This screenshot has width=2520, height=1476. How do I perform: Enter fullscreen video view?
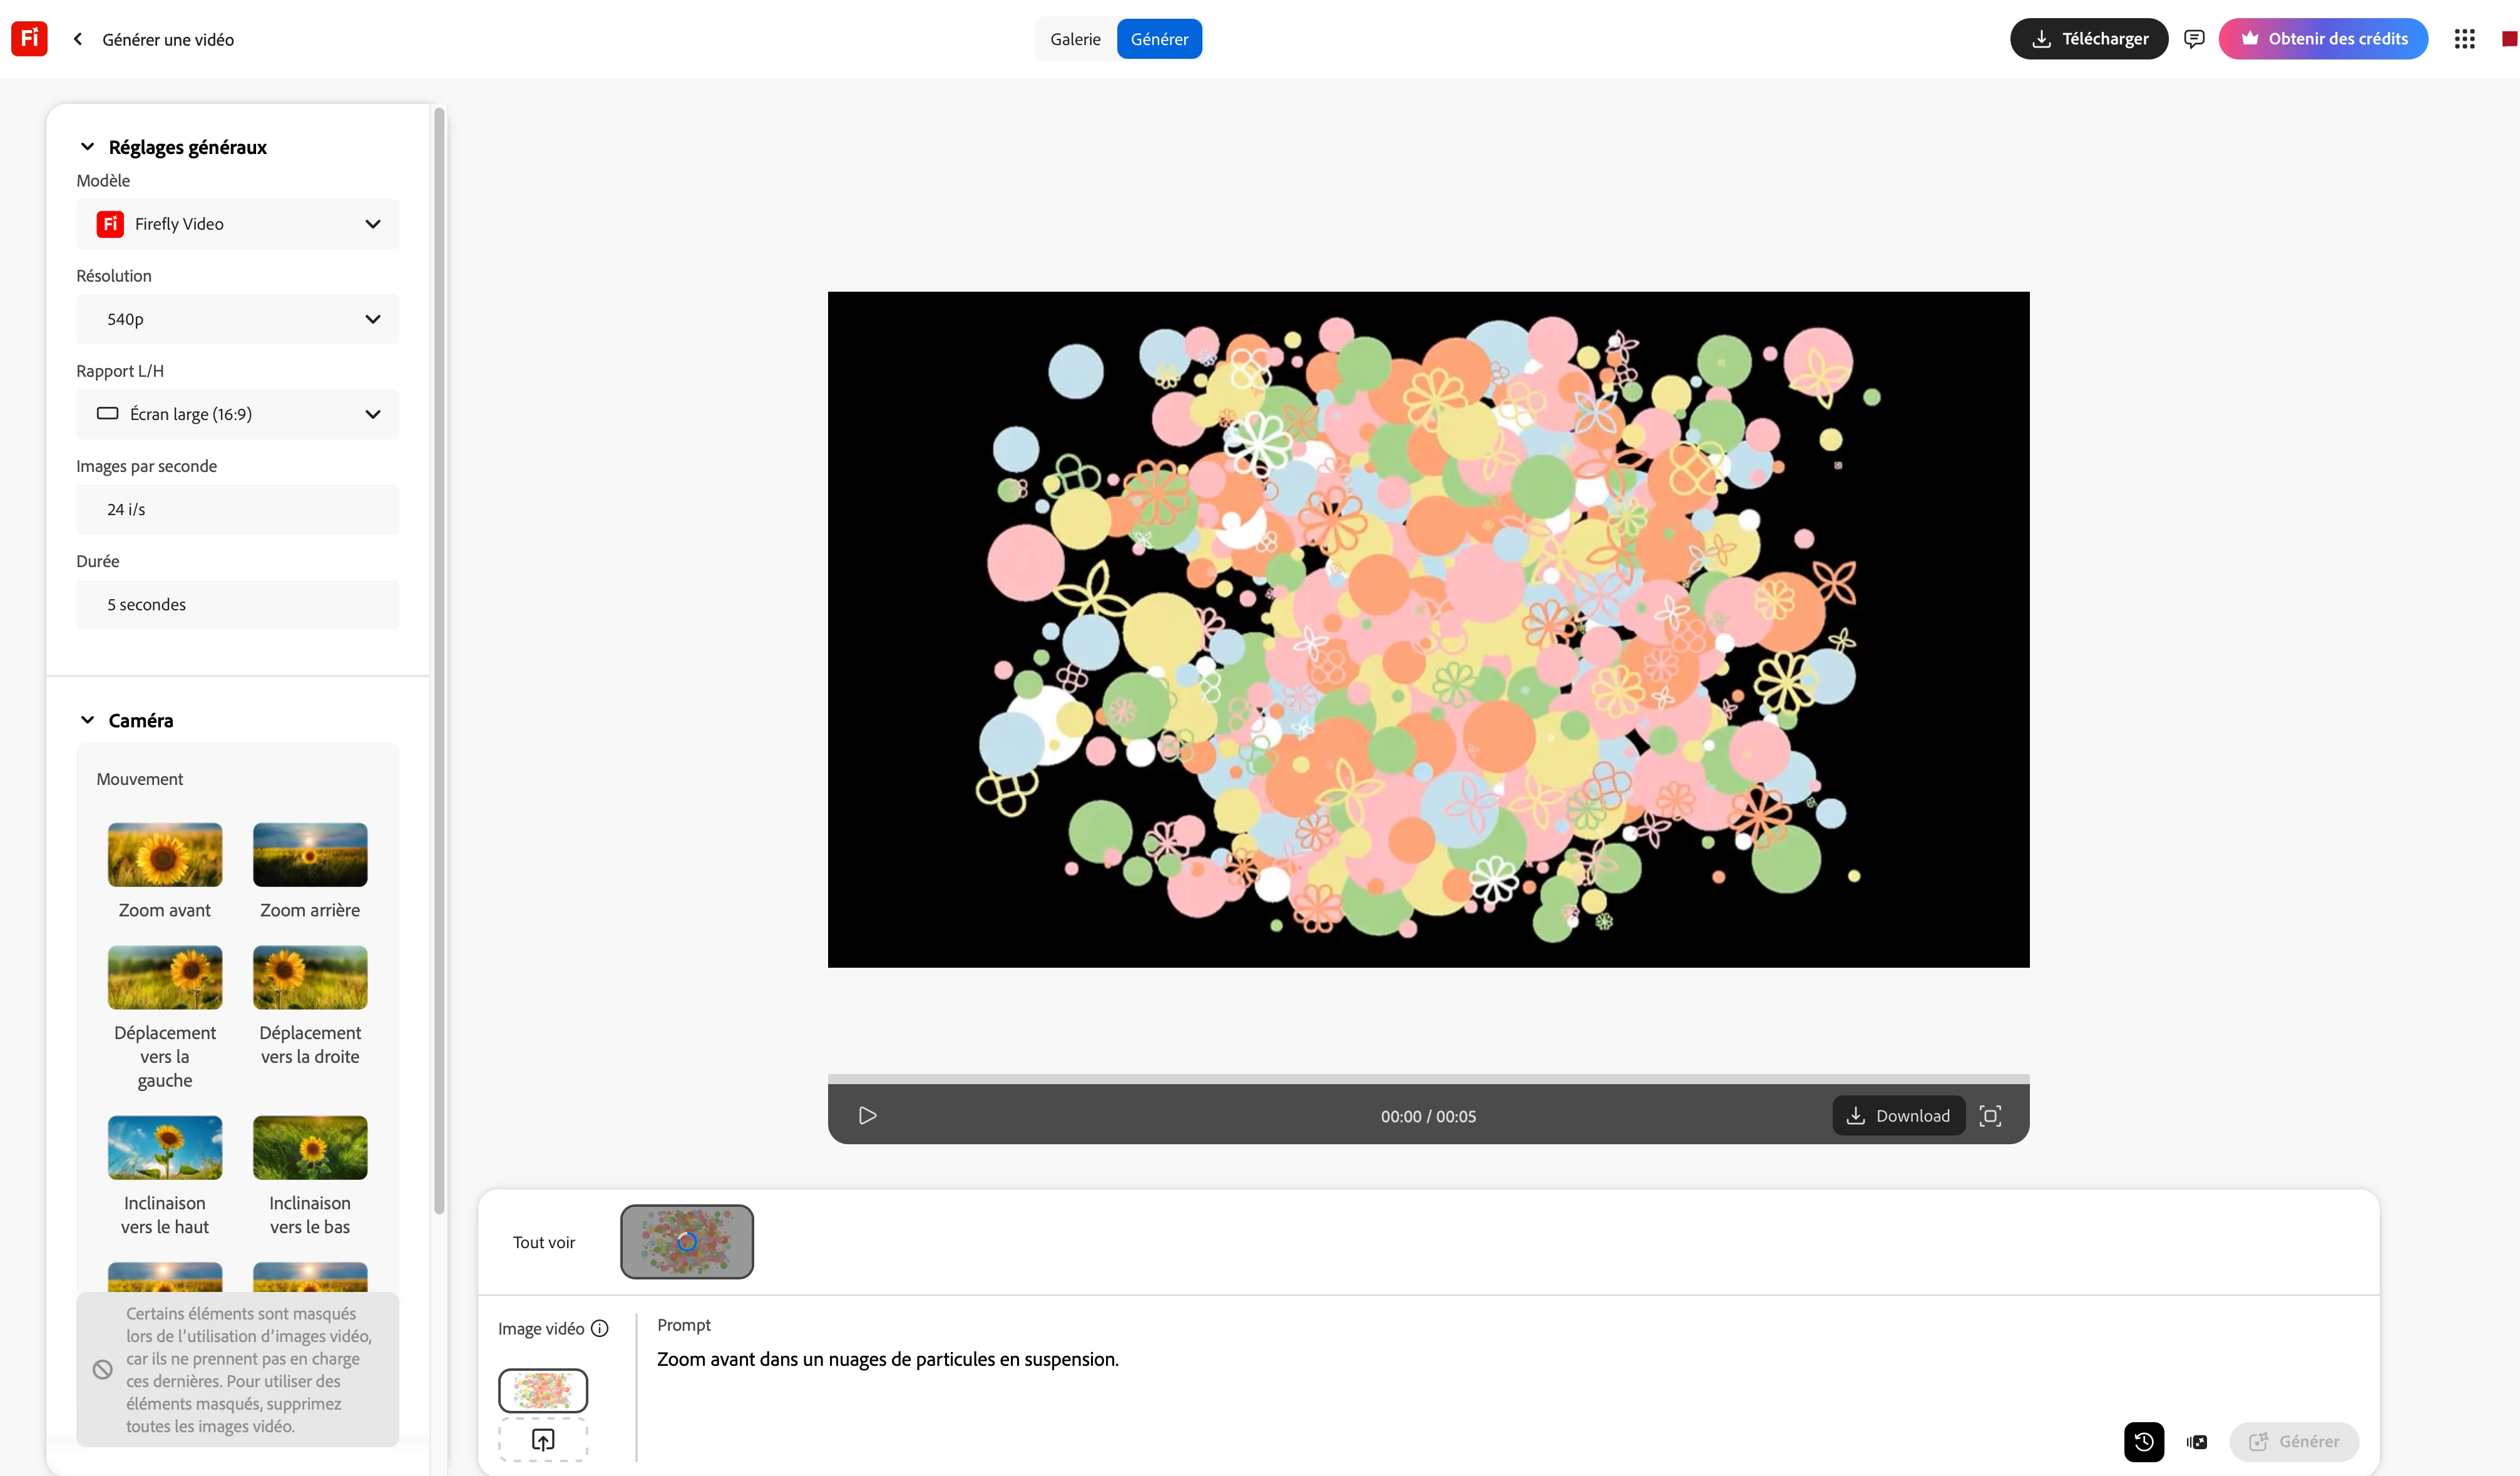coord(1990,1116)
